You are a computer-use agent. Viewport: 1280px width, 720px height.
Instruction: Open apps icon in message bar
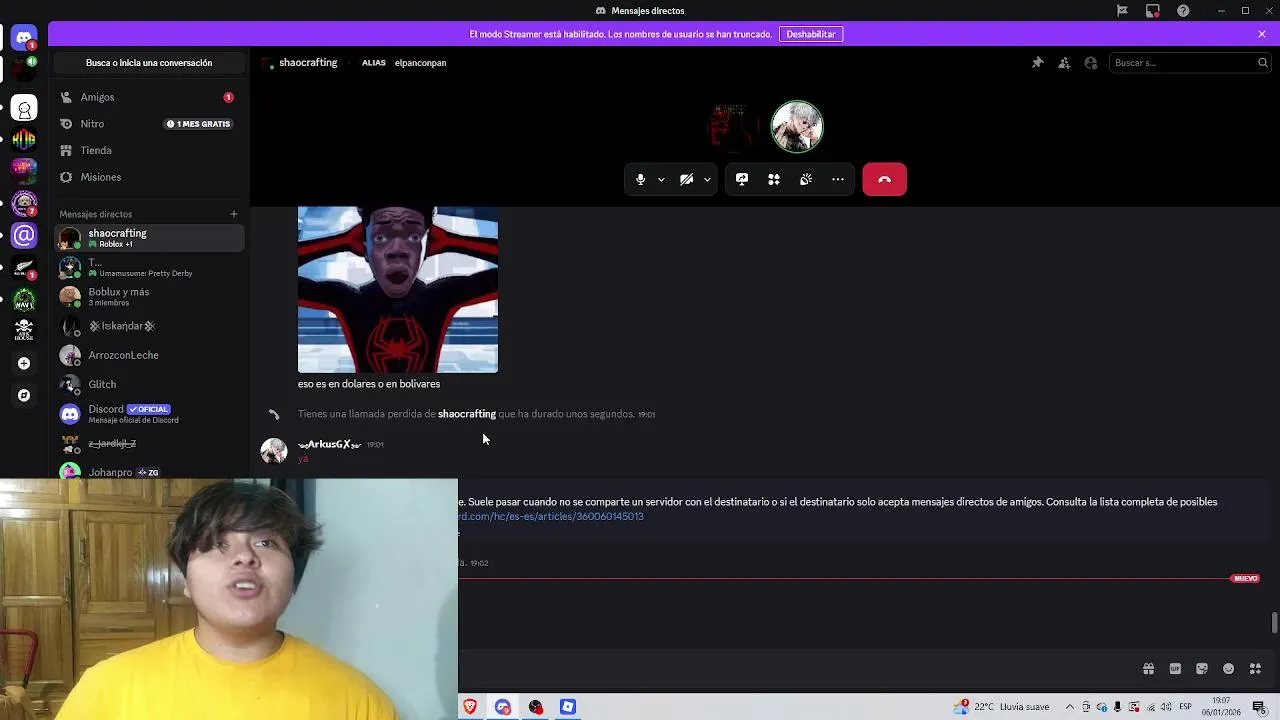tap(1256, 669)
